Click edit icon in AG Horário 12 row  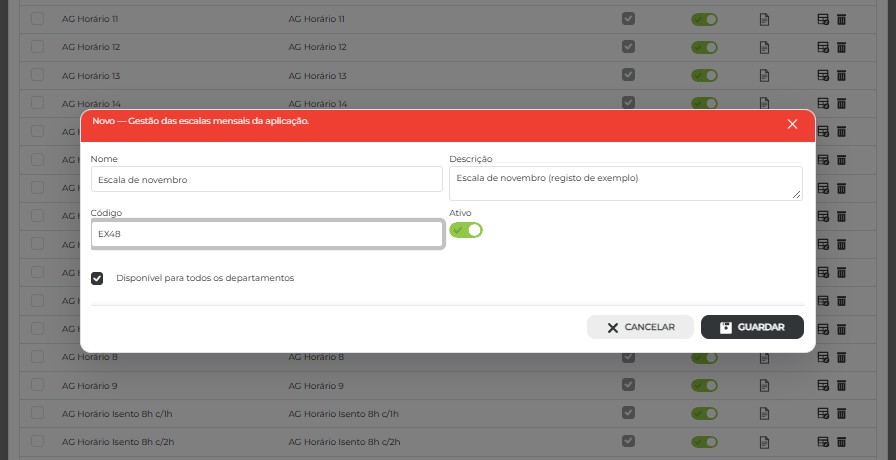click(823, 47)
